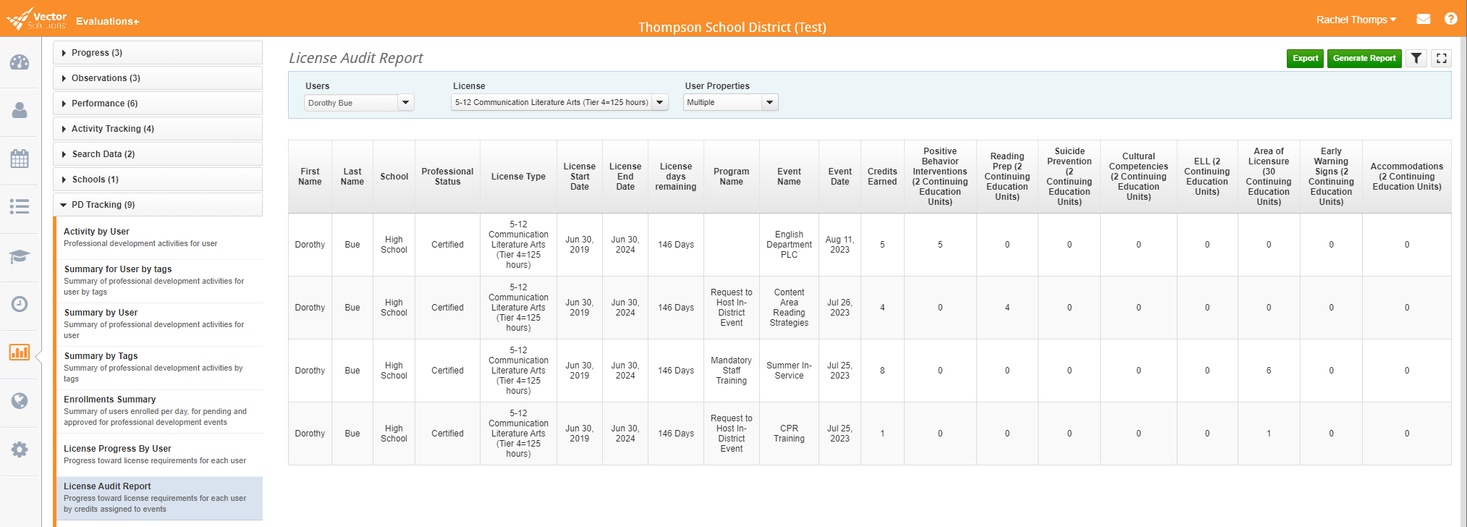
Task: Open the help question mark icon
Action: [x=1451, y=19]
